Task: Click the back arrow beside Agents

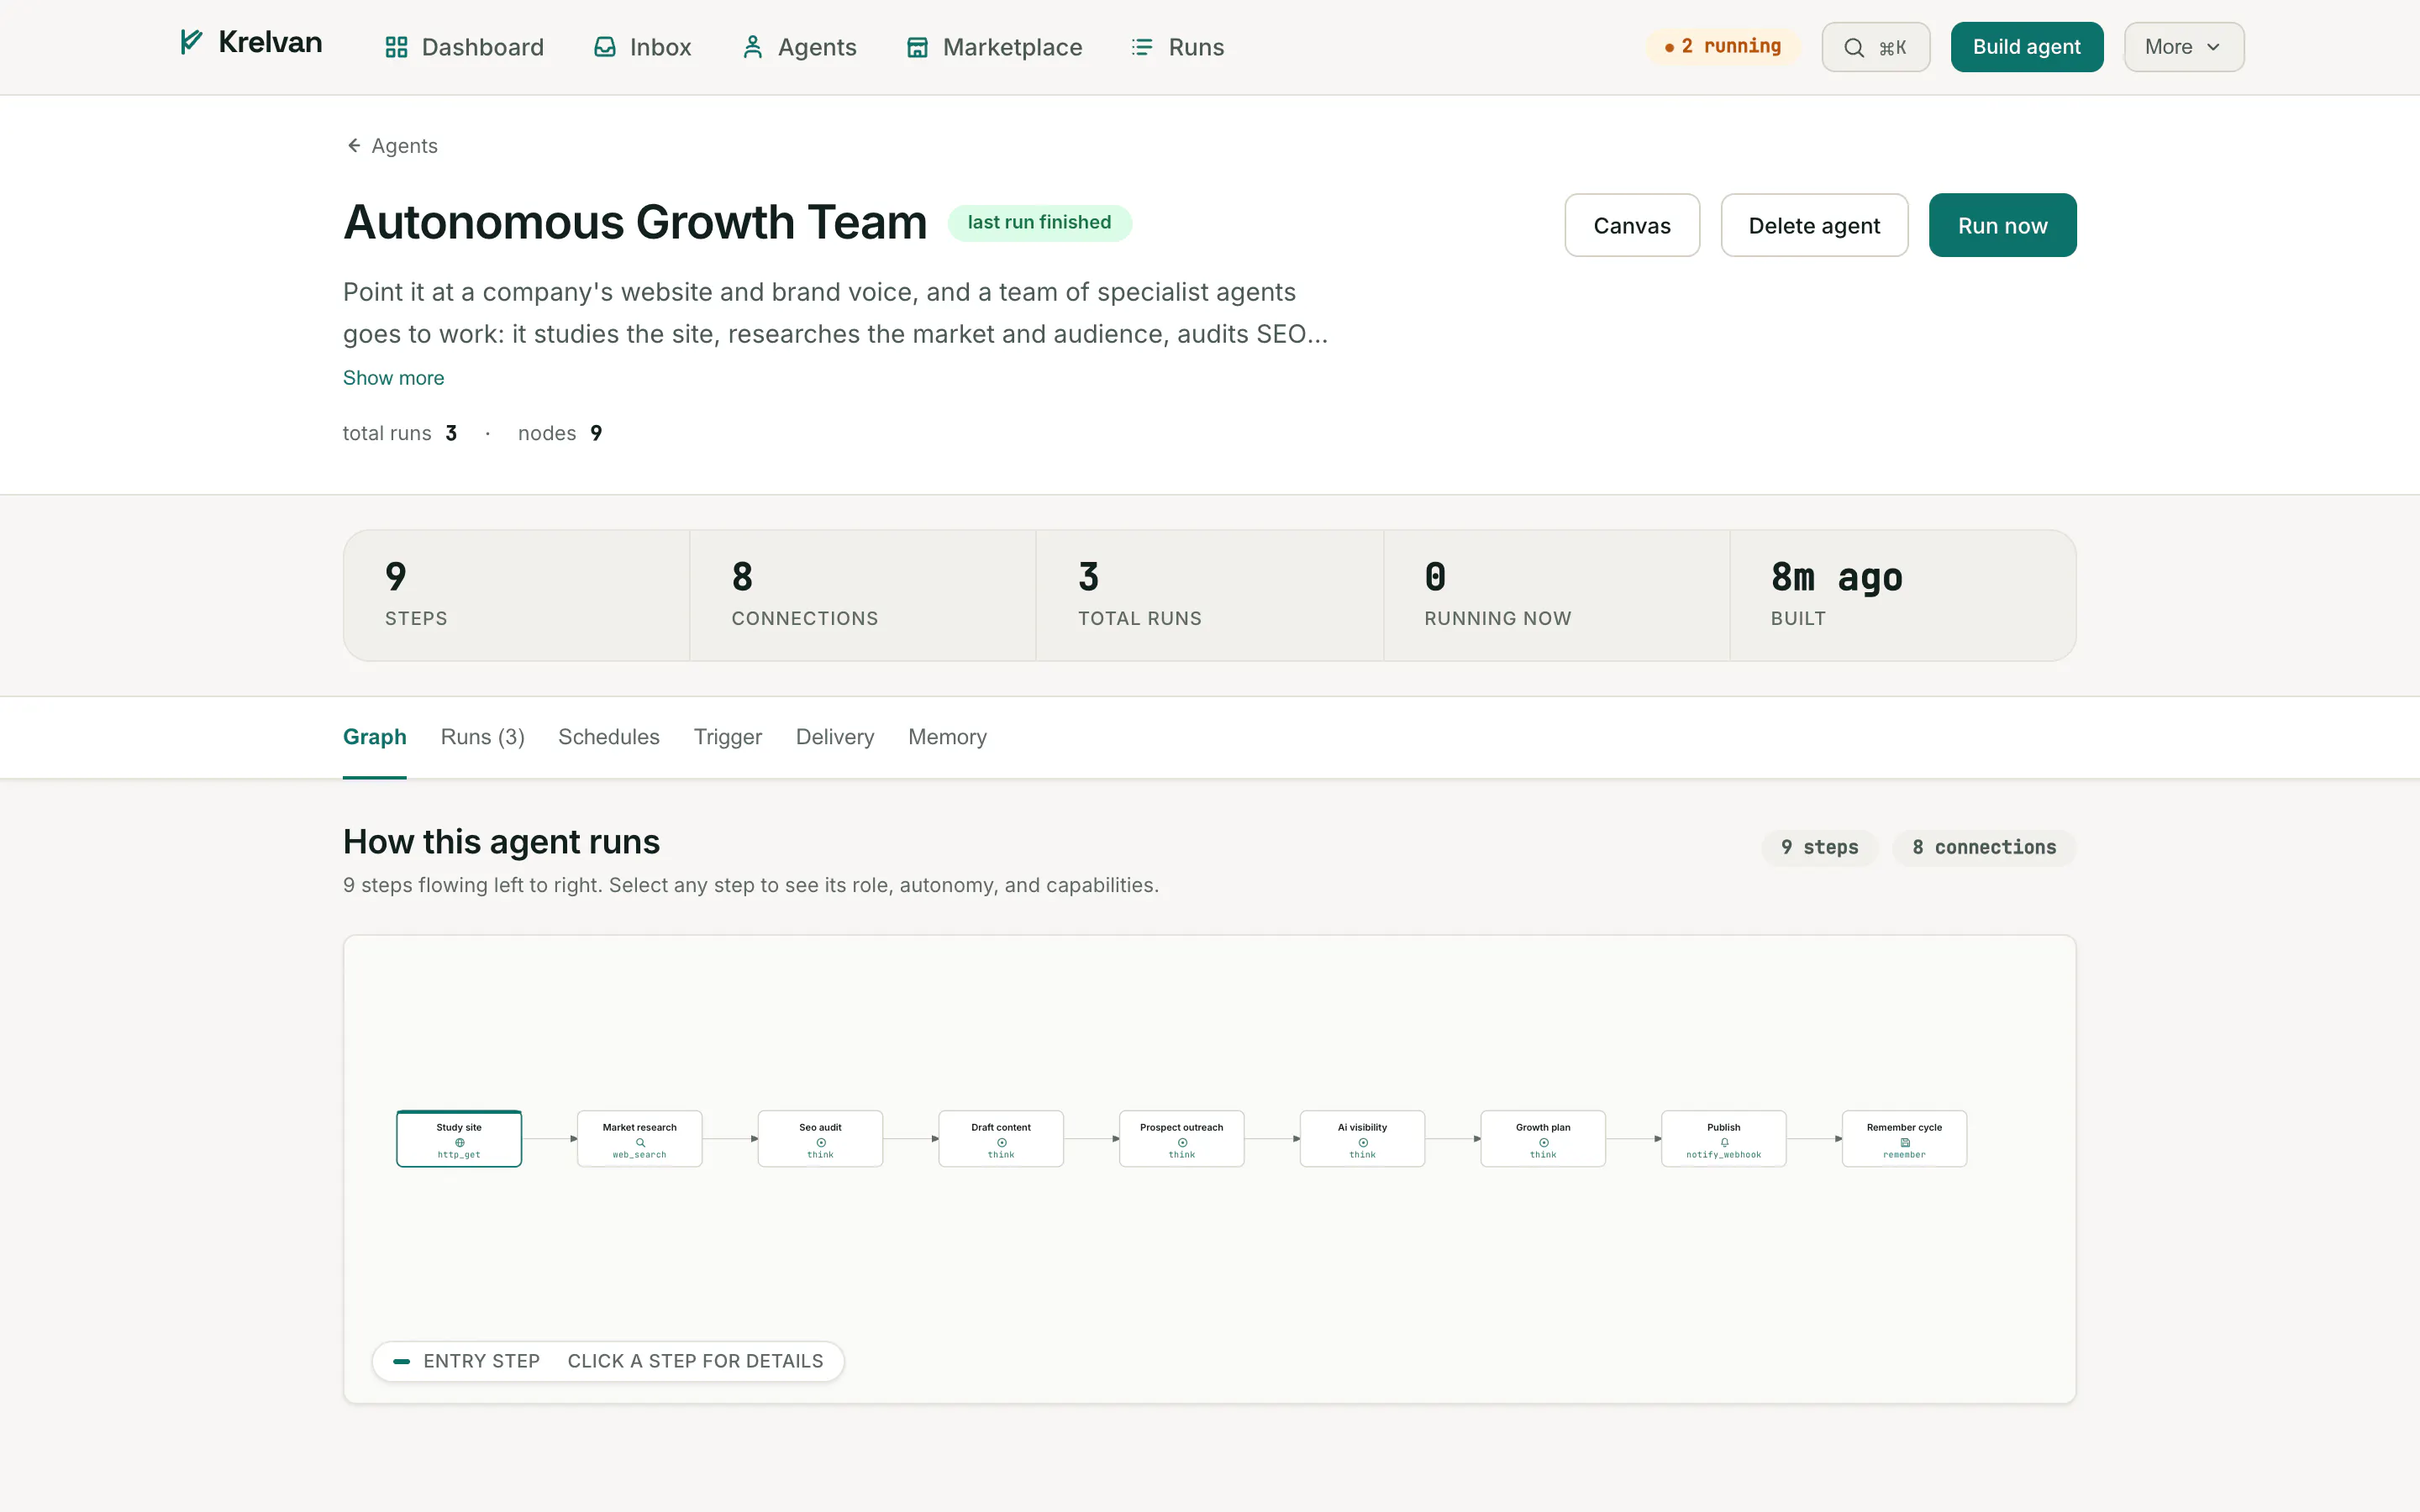Action: tap(354, 146)
